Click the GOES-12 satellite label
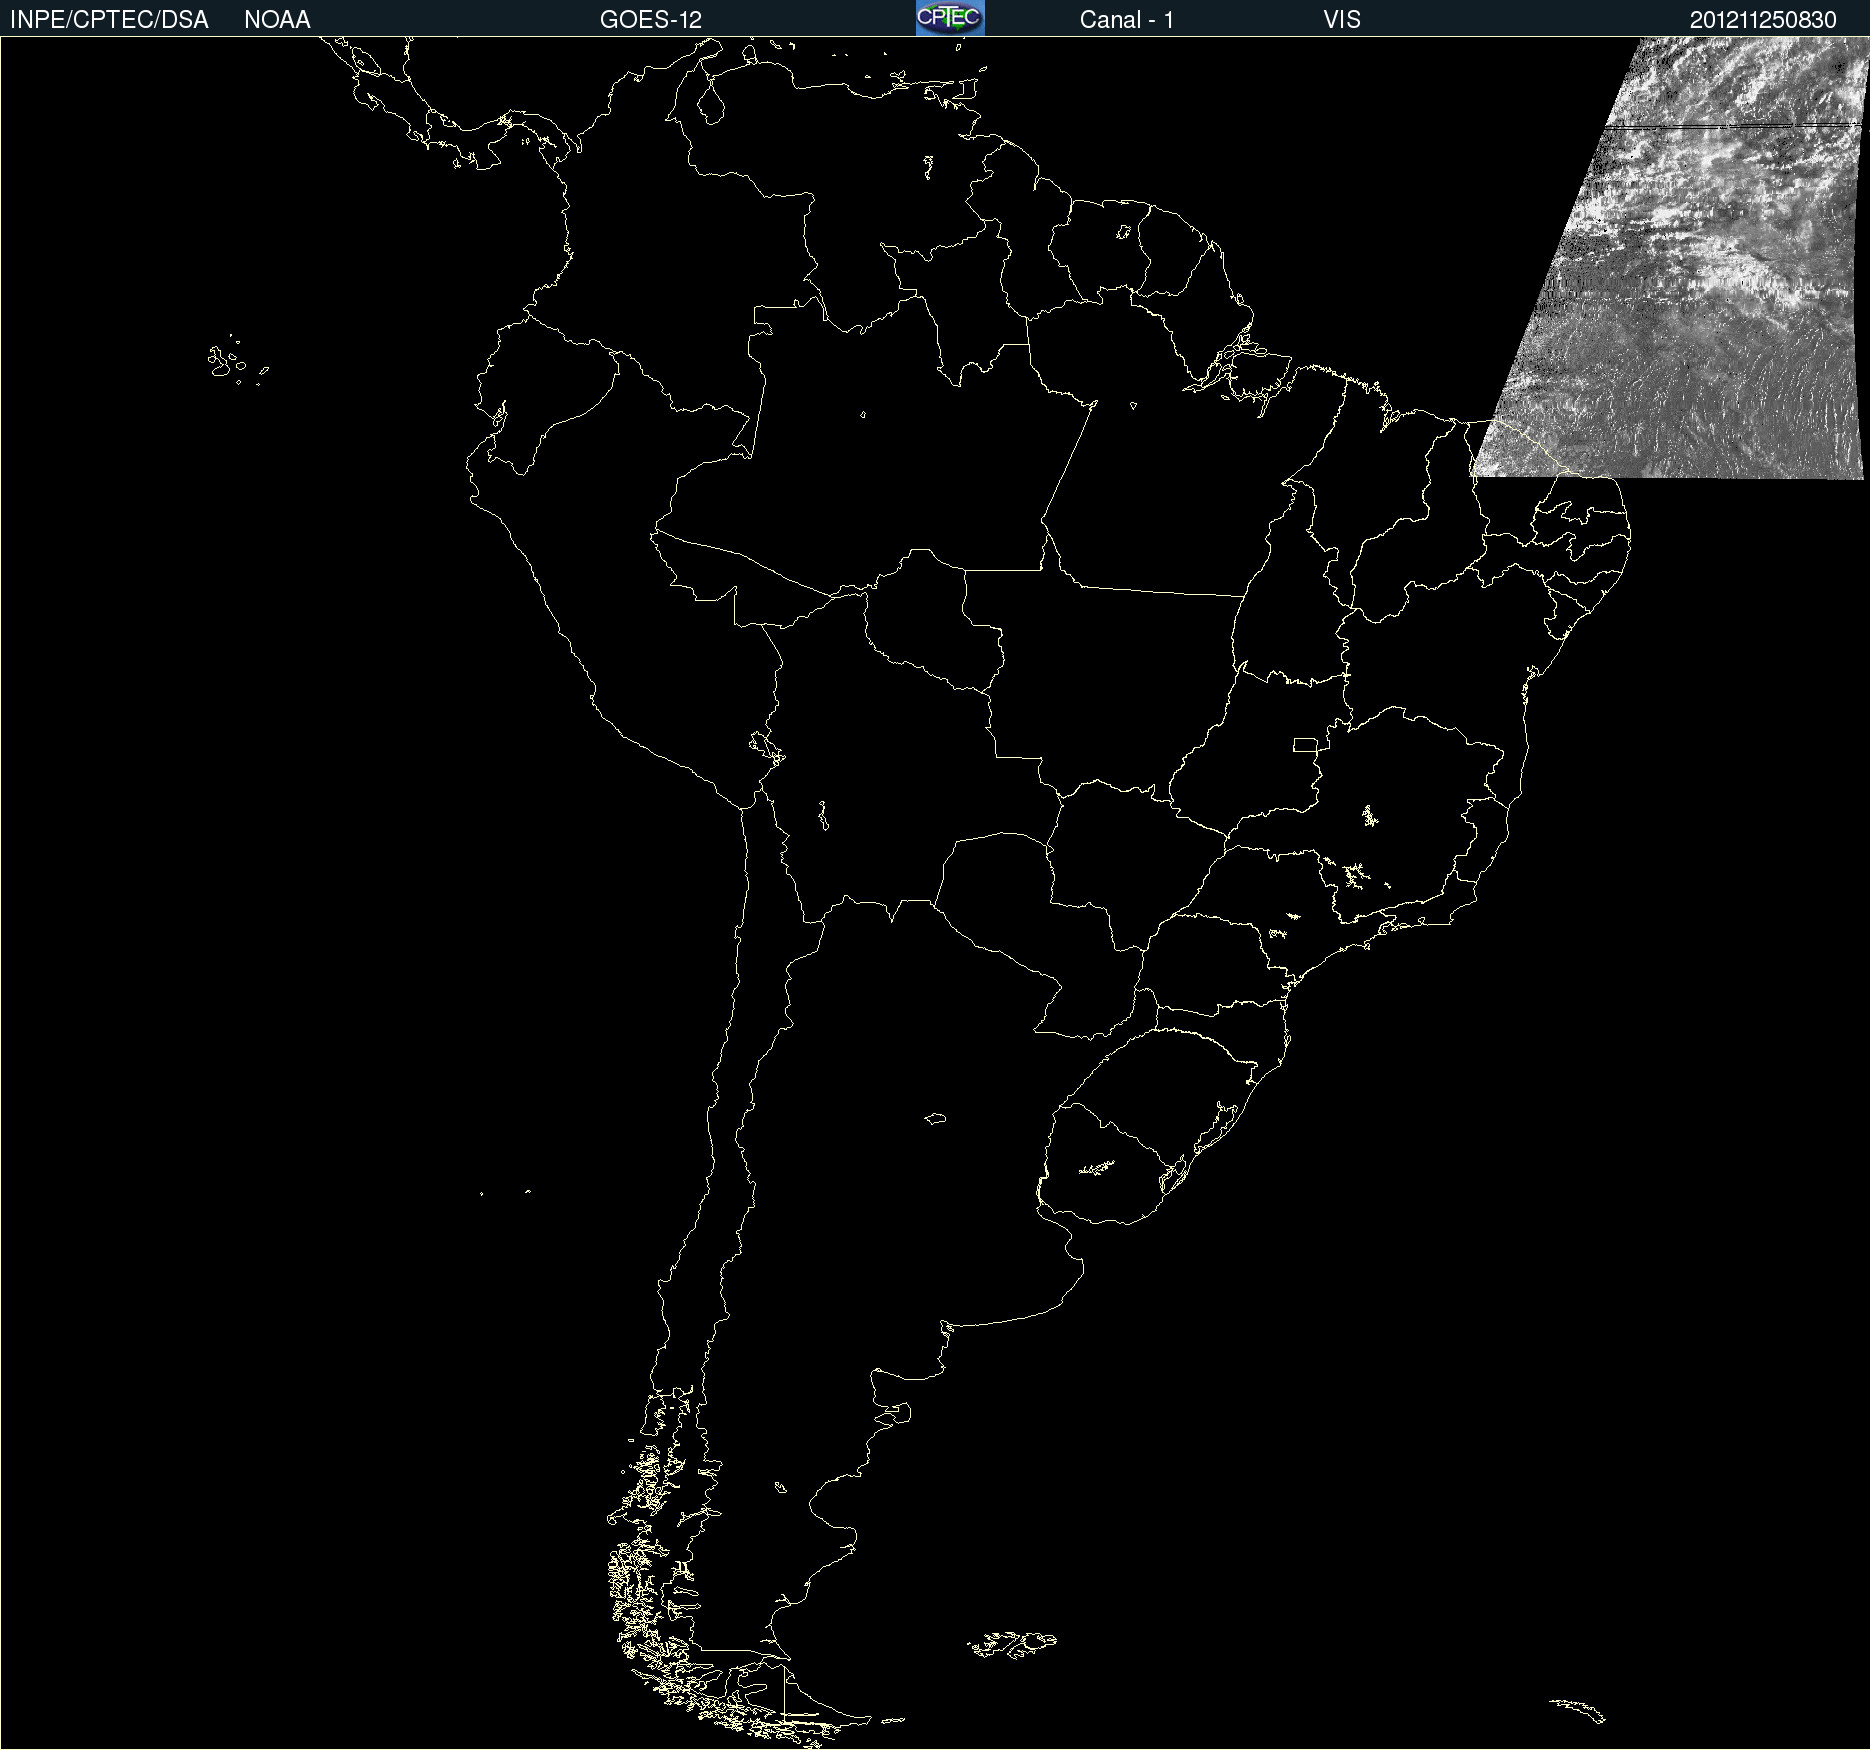This screenshot has height=1750, width=1870. click(x=651, y=20)
